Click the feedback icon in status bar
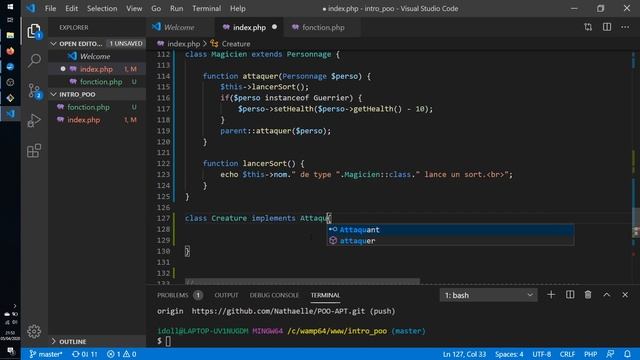 (x=610, y=354)
